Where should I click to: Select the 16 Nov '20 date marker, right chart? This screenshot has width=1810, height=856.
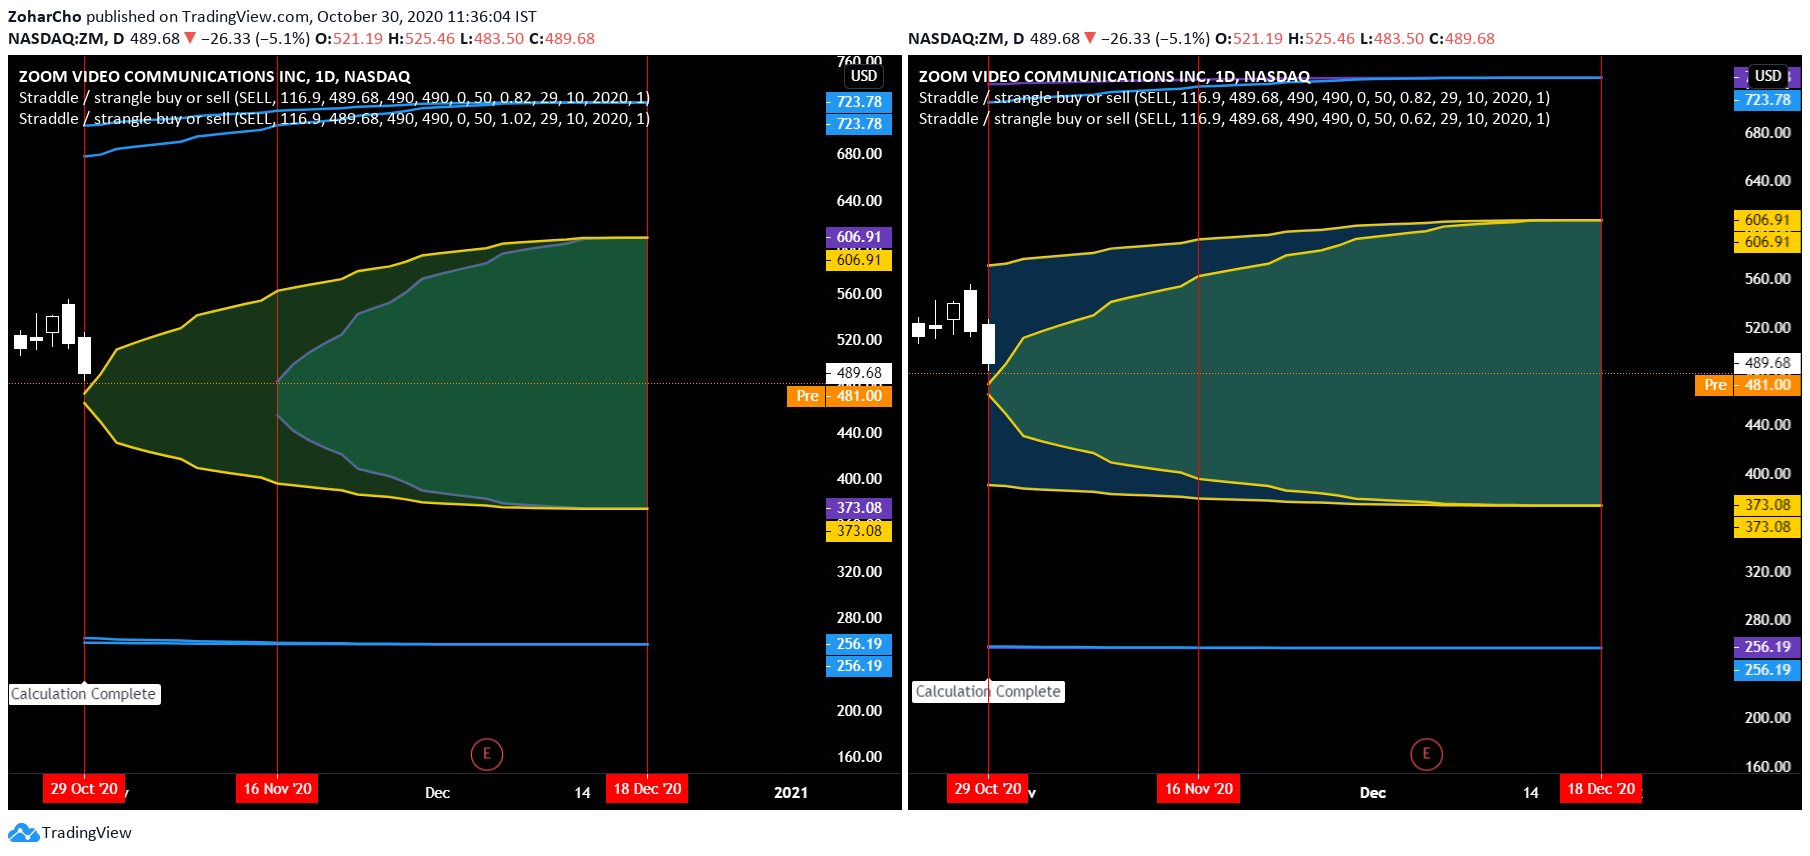[x=1198, y=788]
